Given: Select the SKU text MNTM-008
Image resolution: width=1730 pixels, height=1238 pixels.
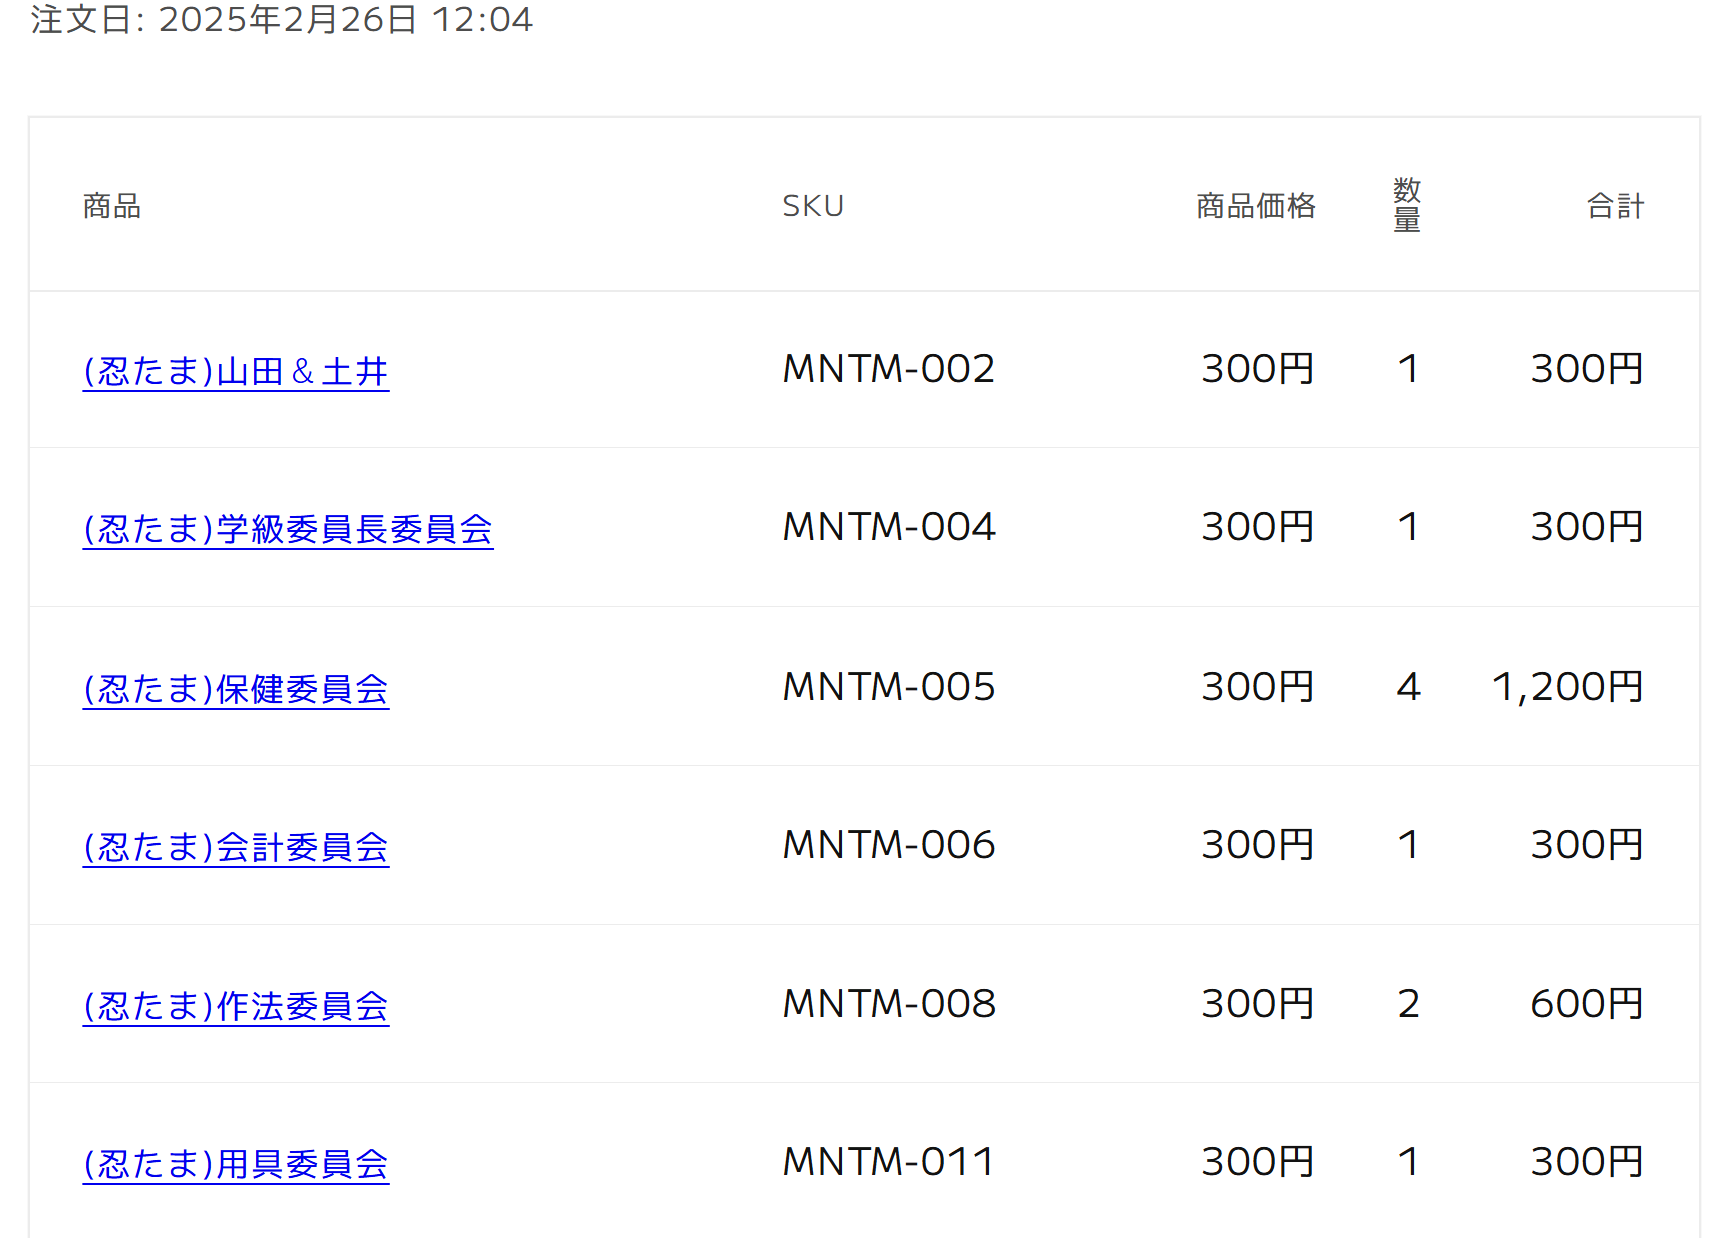Looking at the screenshot, I should tap(889, 1004).
